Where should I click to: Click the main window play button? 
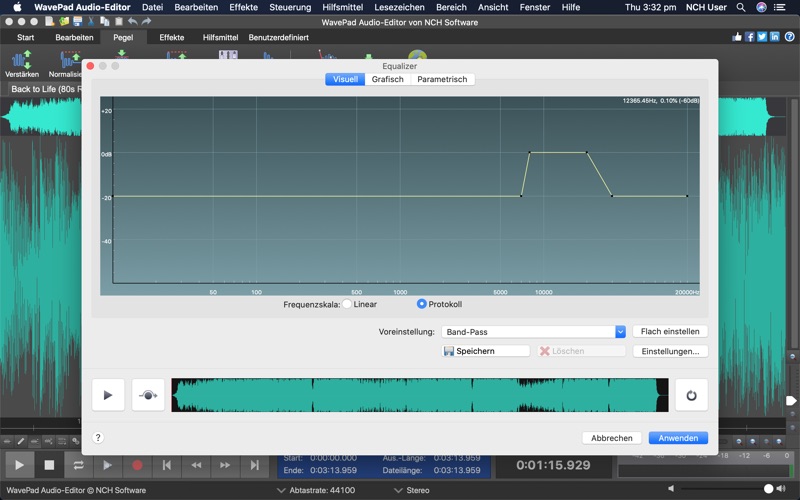(19, 465)
